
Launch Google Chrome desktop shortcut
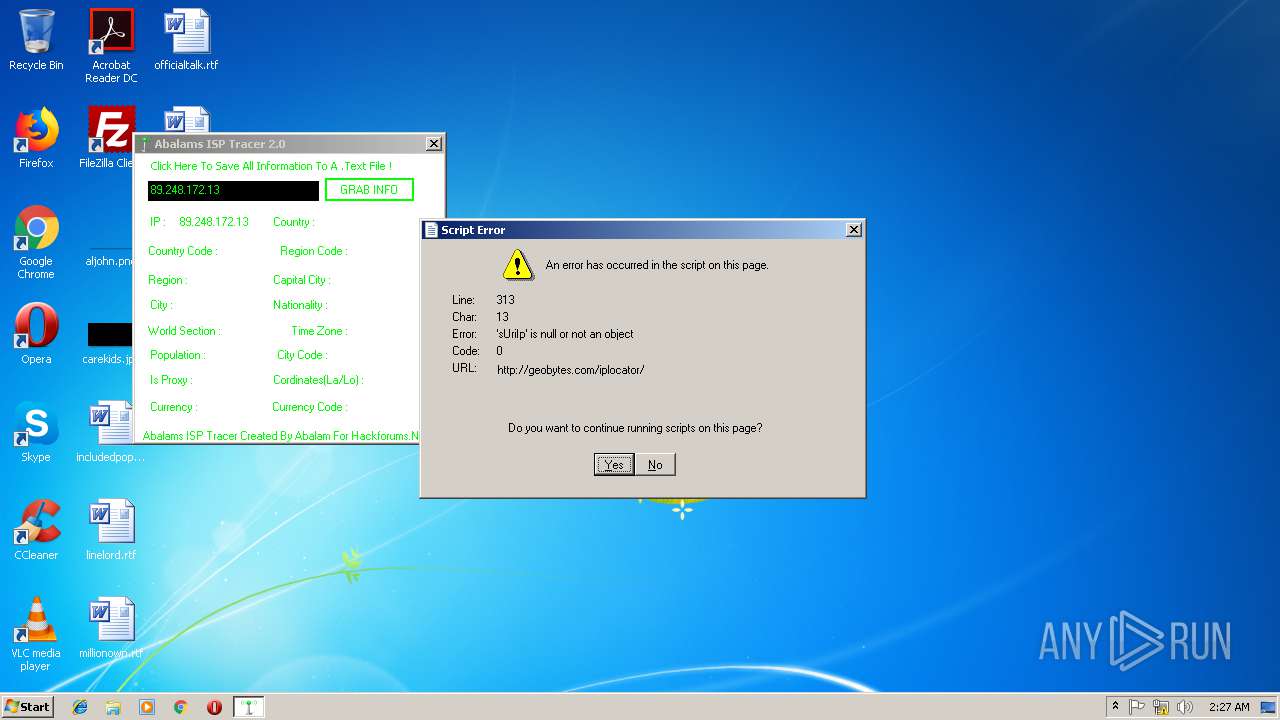[36, 242]
